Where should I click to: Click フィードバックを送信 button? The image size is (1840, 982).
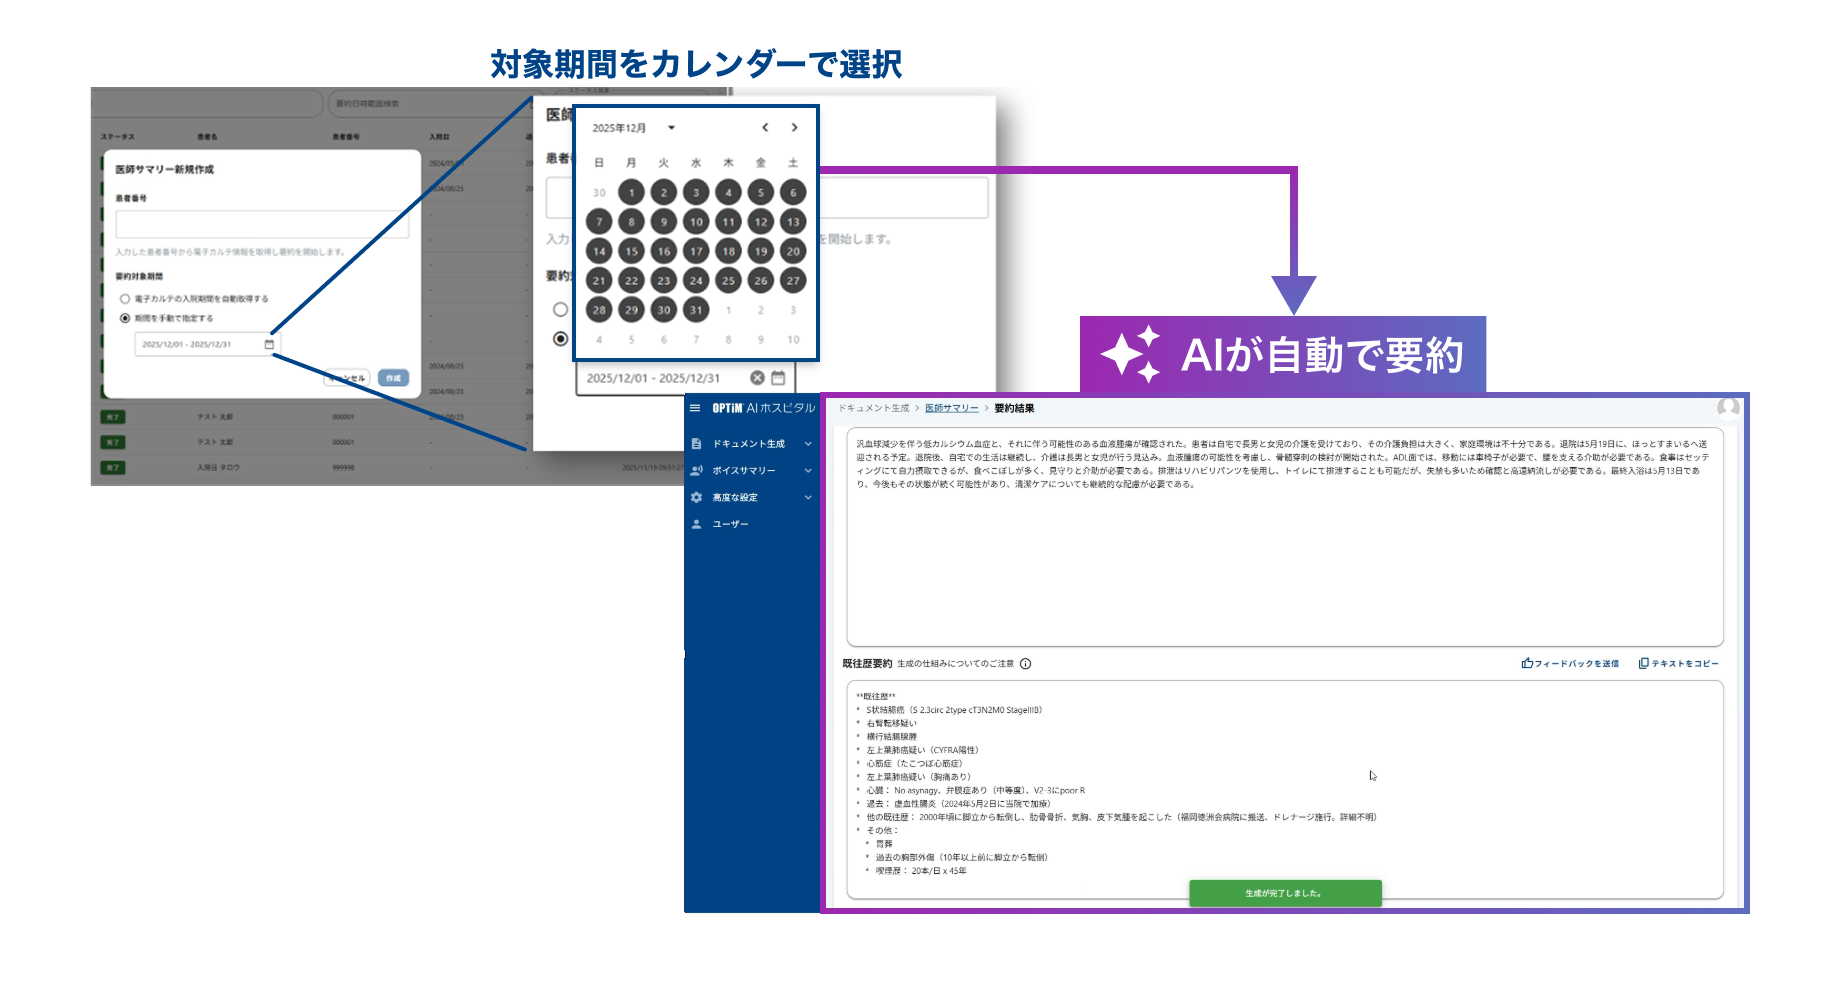[1570, 664]
